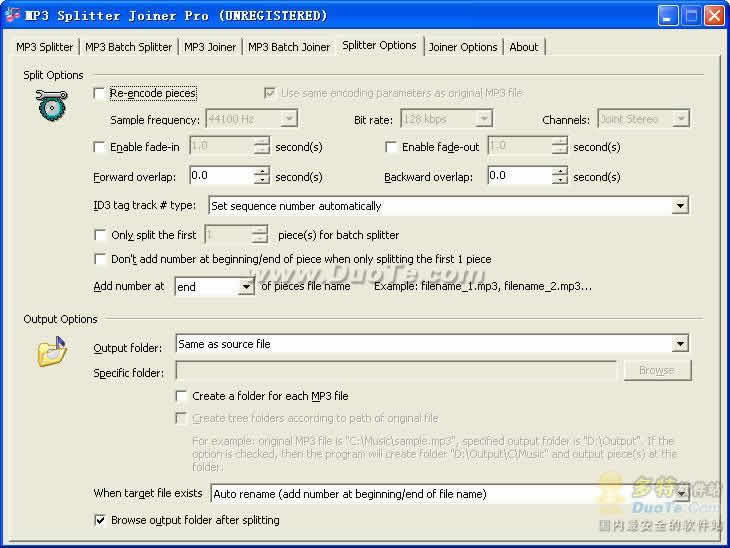The image size is (730, 548).
Task: Expand the When target file exists dropdown
Action: (x=680, y=494)
